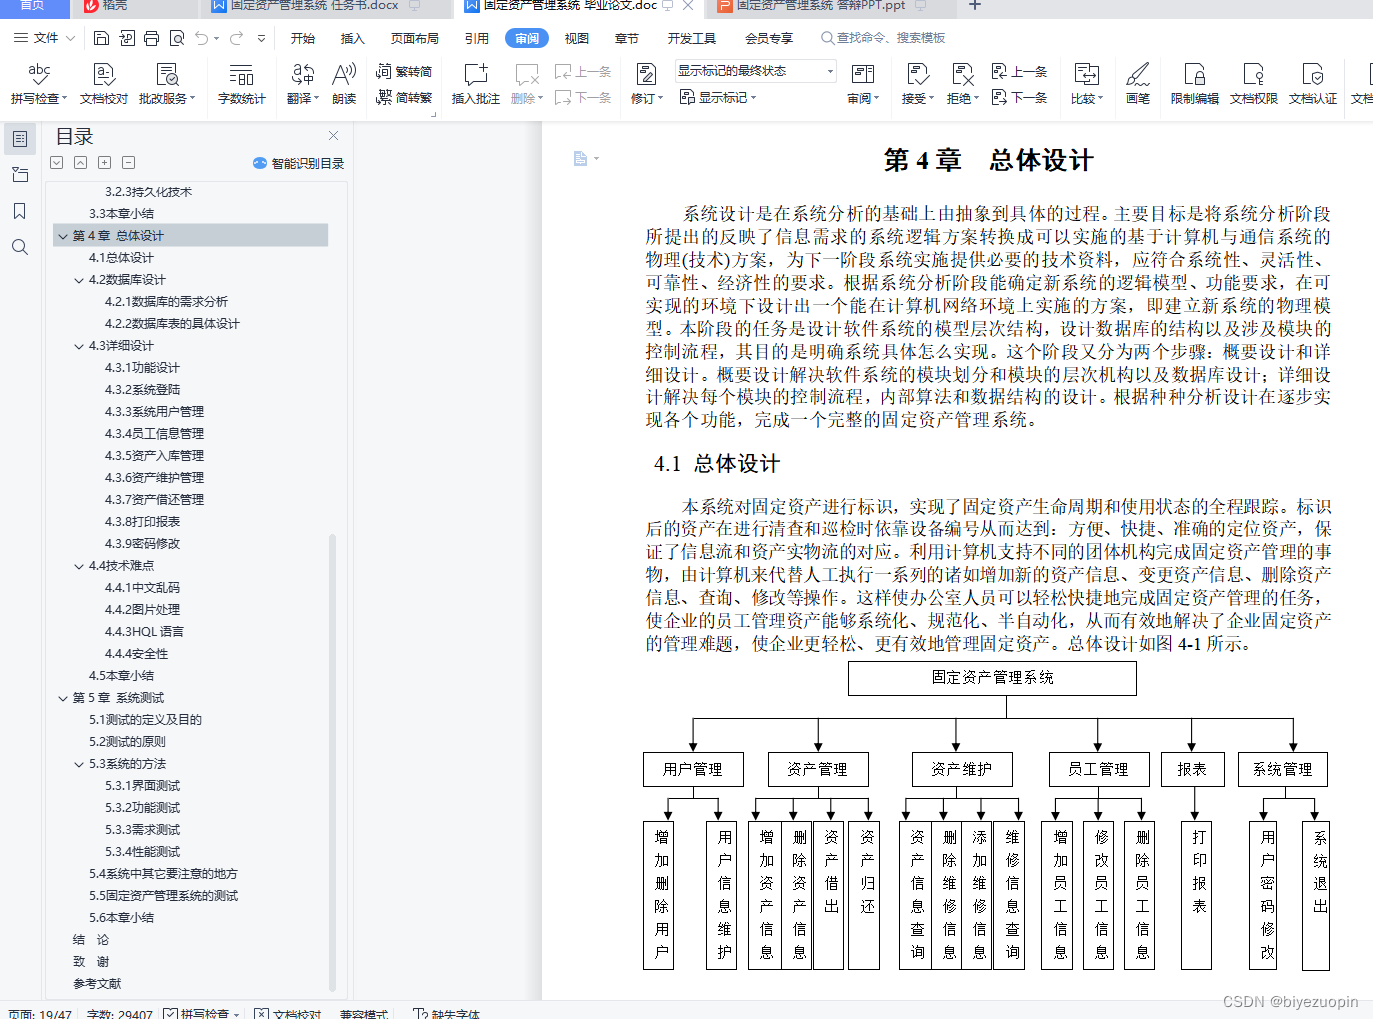Collapse the 4.4技术难点 outline node

coord(79,566)
